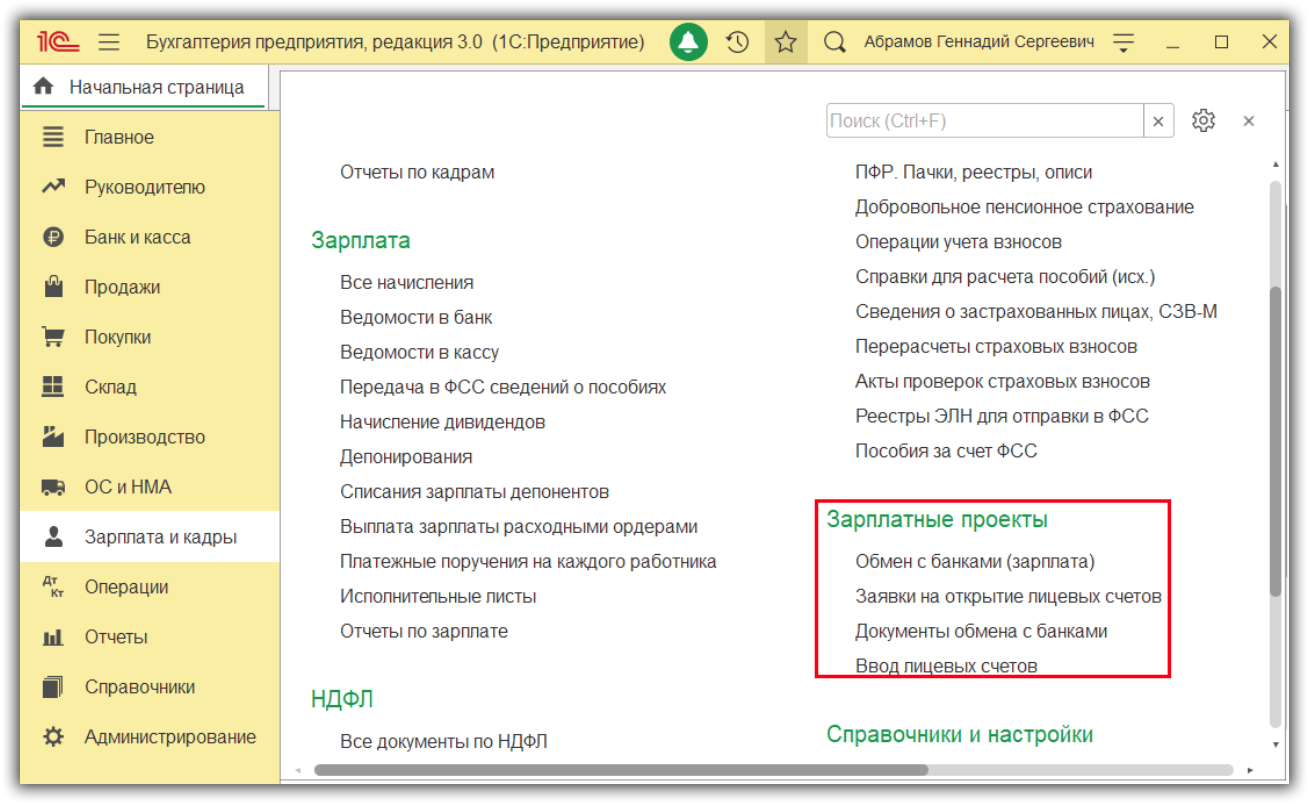Open the Операции section
Viewport: 1309px width, 804px height.
[x=150, y=587]
